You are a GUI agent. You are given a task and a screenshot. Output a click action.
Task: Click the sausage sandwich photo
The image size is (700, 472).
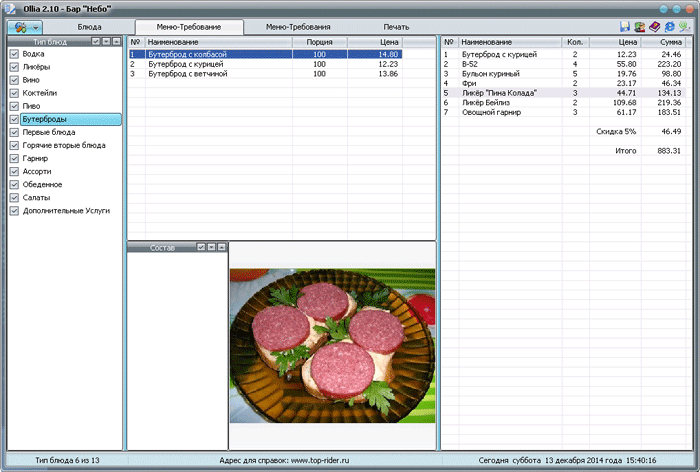[x=332, y=346]
